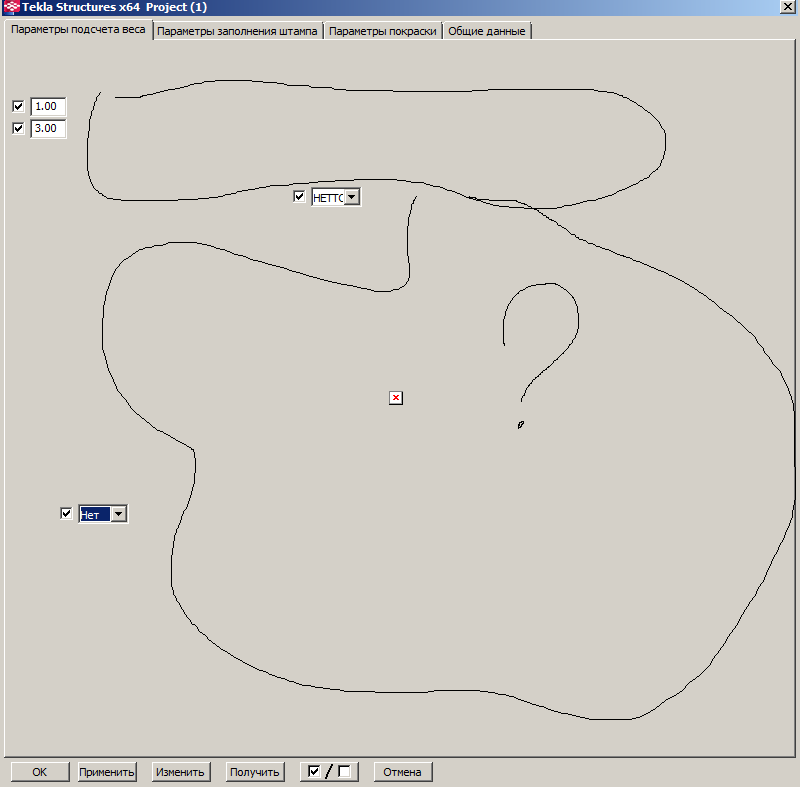
Task: Click into the 1.00 input field
Action: (48, 106)
